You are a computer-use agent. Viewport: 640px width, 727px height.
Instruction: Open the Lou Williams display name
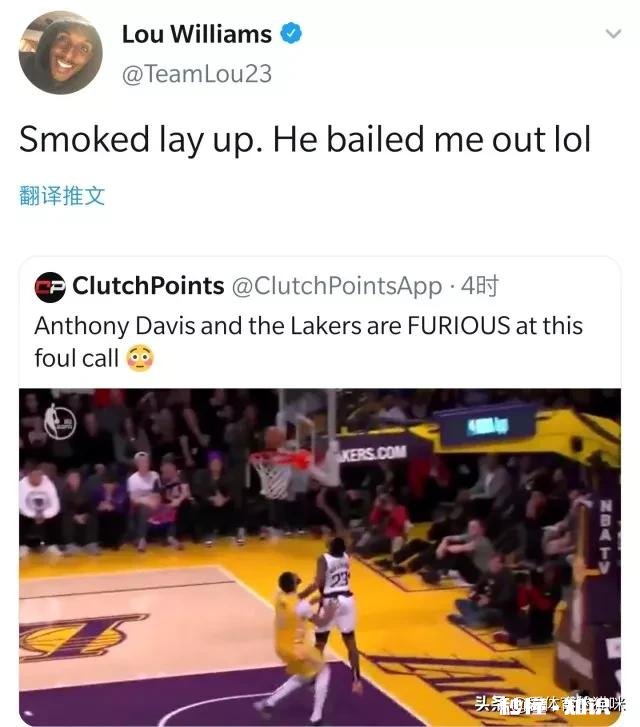pos(196,34)
